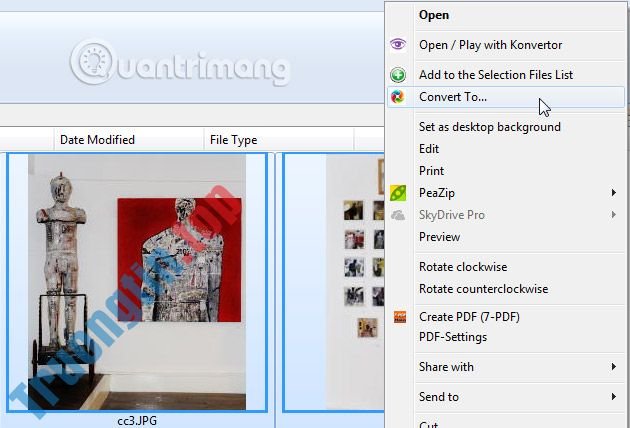Viewport: 630px width, 428px height.
Task: Choose Print from the context menu
Action: coord(431,171)
